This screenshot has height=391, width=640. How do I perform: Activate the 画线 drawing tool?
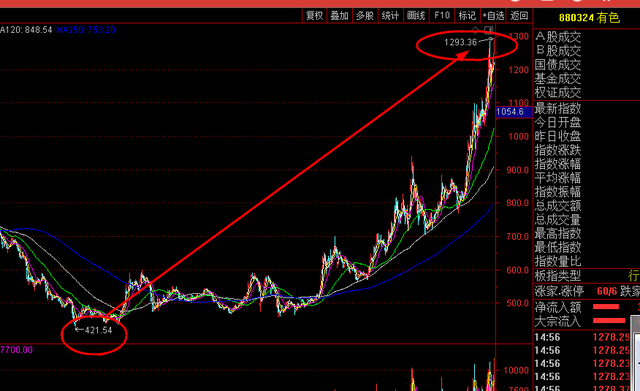(x=416, y=16)
